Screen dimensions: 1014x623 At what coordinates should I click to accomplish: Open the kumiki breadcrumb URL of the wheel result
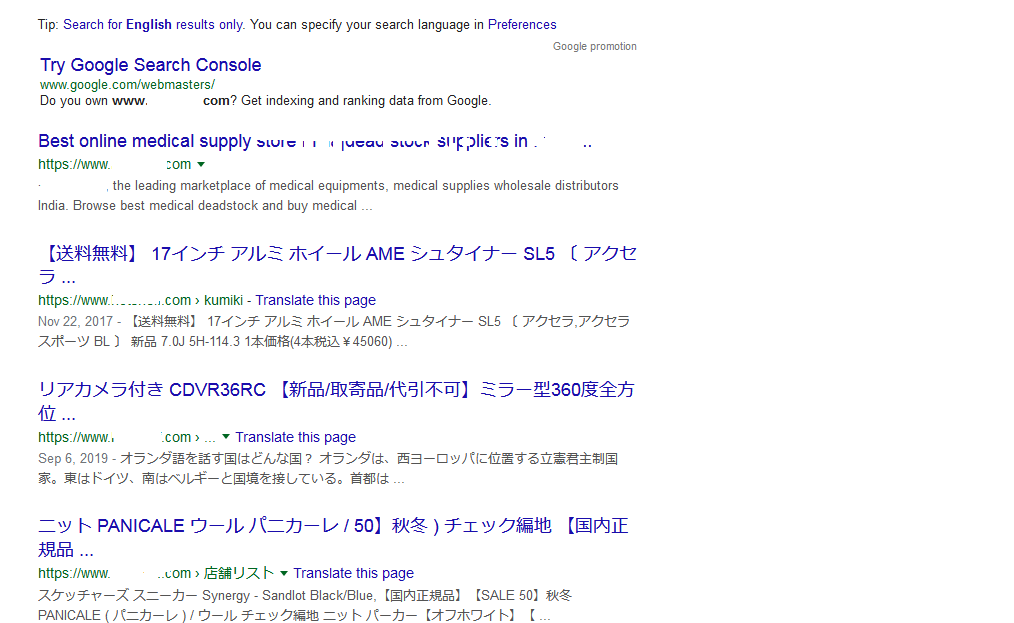pyautogui.click(x=140, y=300)
